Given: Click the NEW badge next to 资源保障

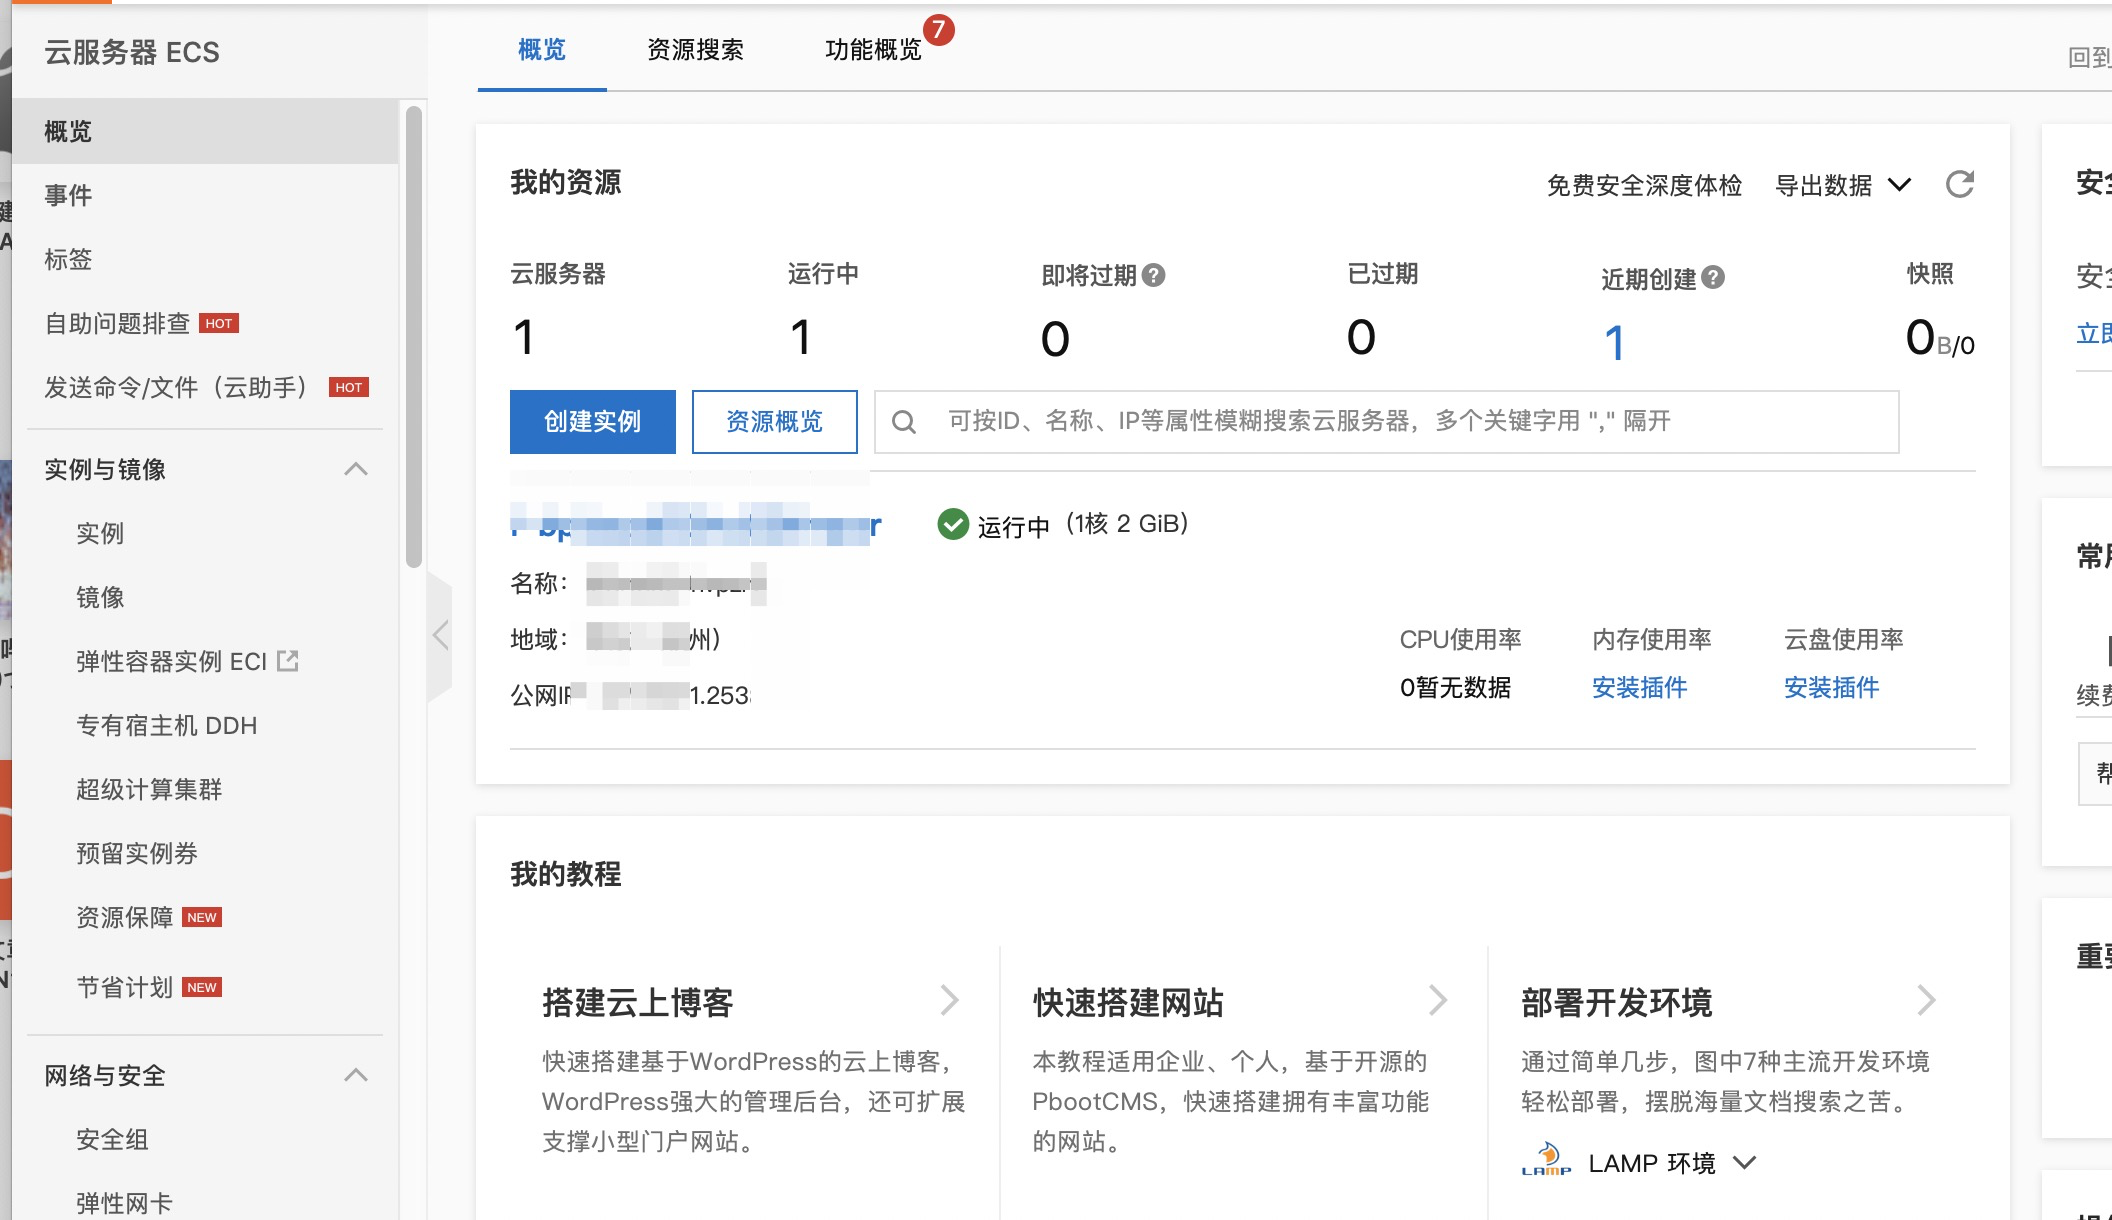Looking at the screenshot, I should [x=202, y=917].
